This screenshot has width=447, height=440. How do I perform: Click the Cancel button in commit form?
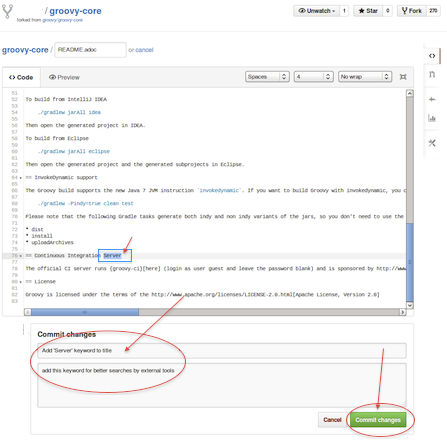click(332, 420)
